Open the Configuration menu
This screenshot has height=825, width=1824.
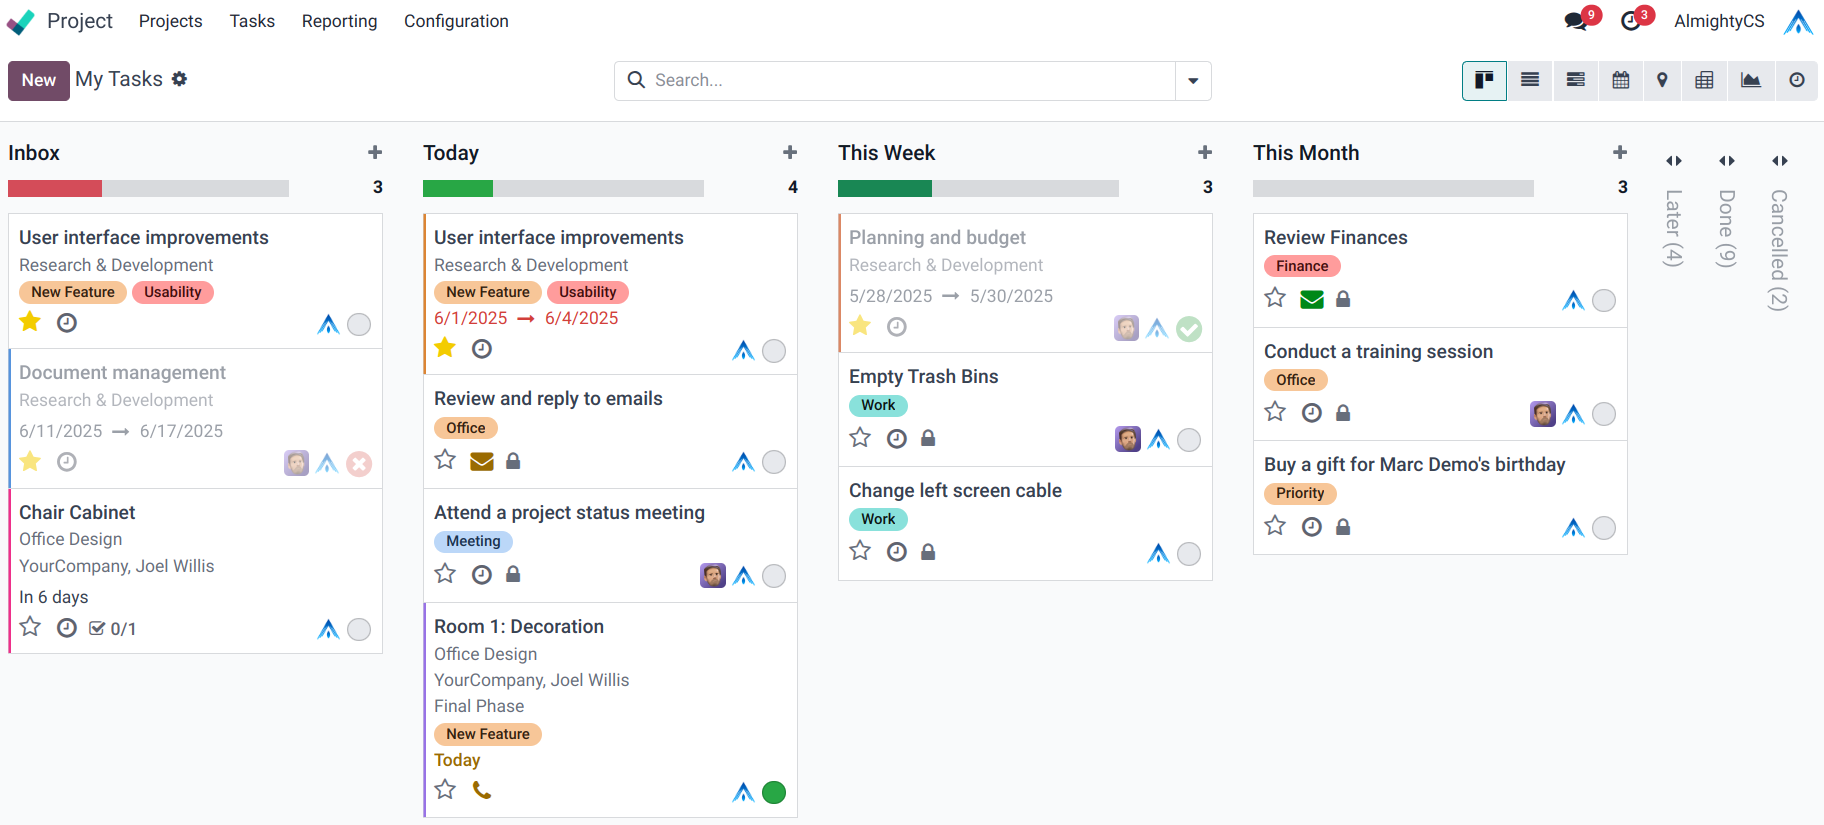(x=456, y=21)
